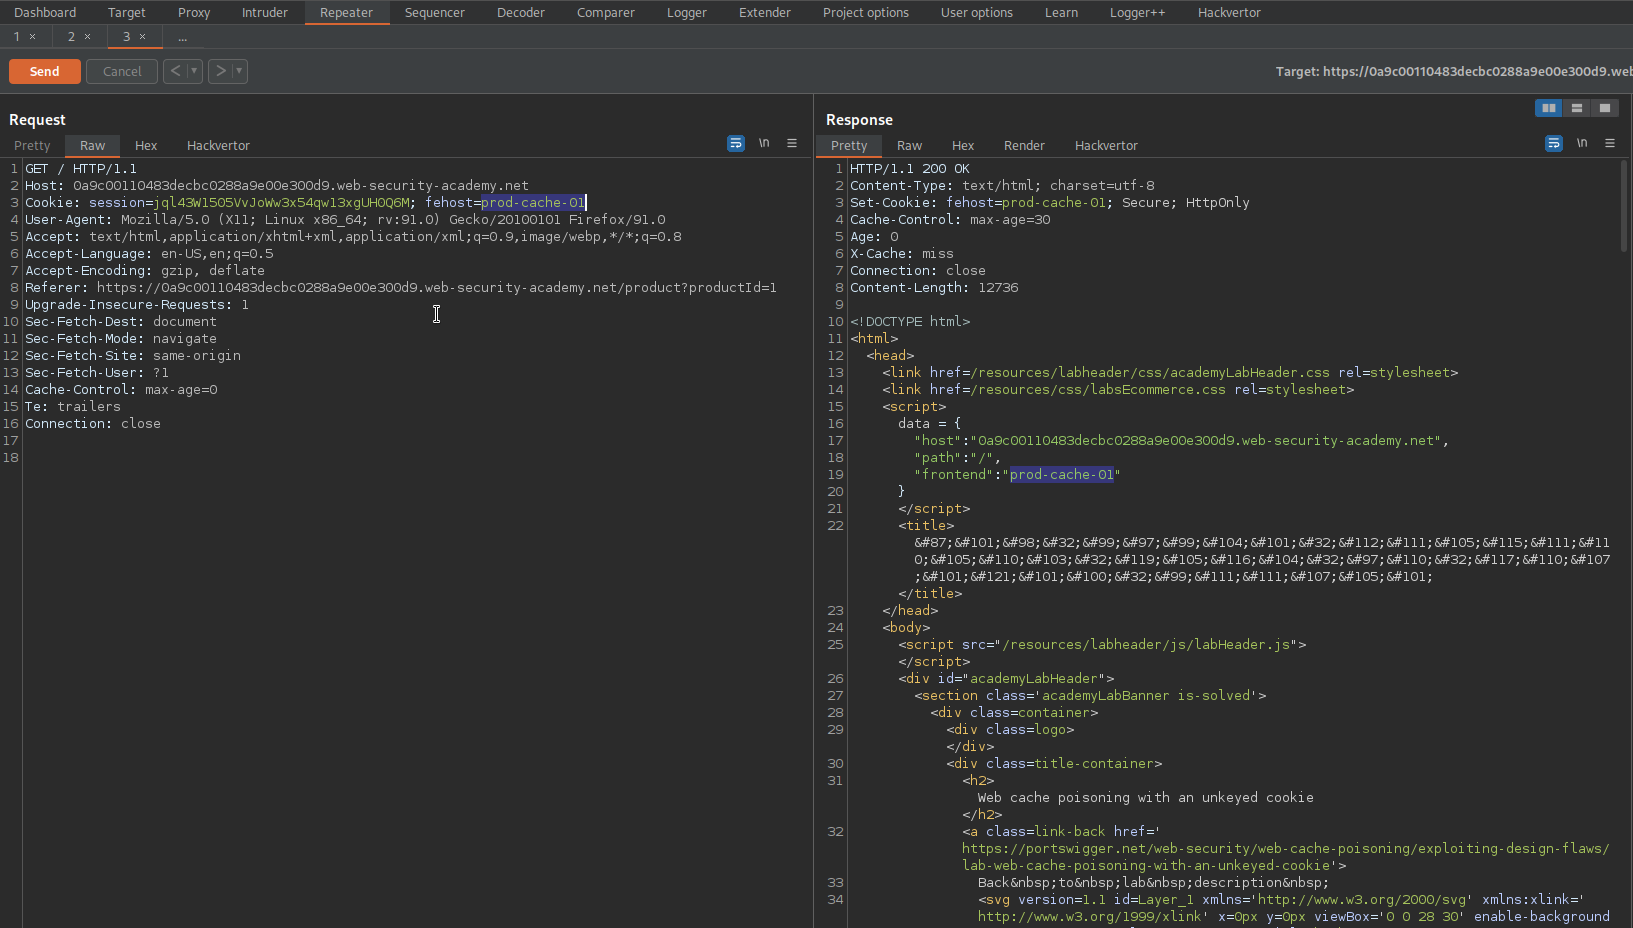This screenshot has width=1633, height=928.
Task: Close Repeater sub-tab 1
Action: point(33,36)
